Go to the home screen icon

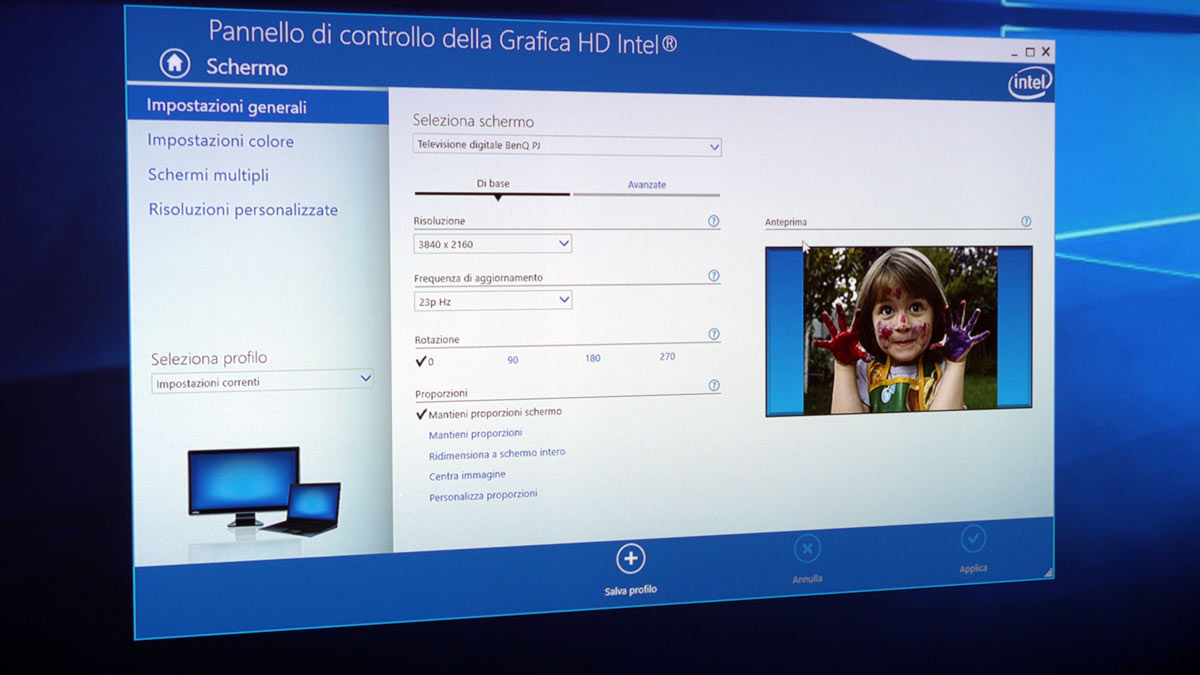[x=175, y=63]
